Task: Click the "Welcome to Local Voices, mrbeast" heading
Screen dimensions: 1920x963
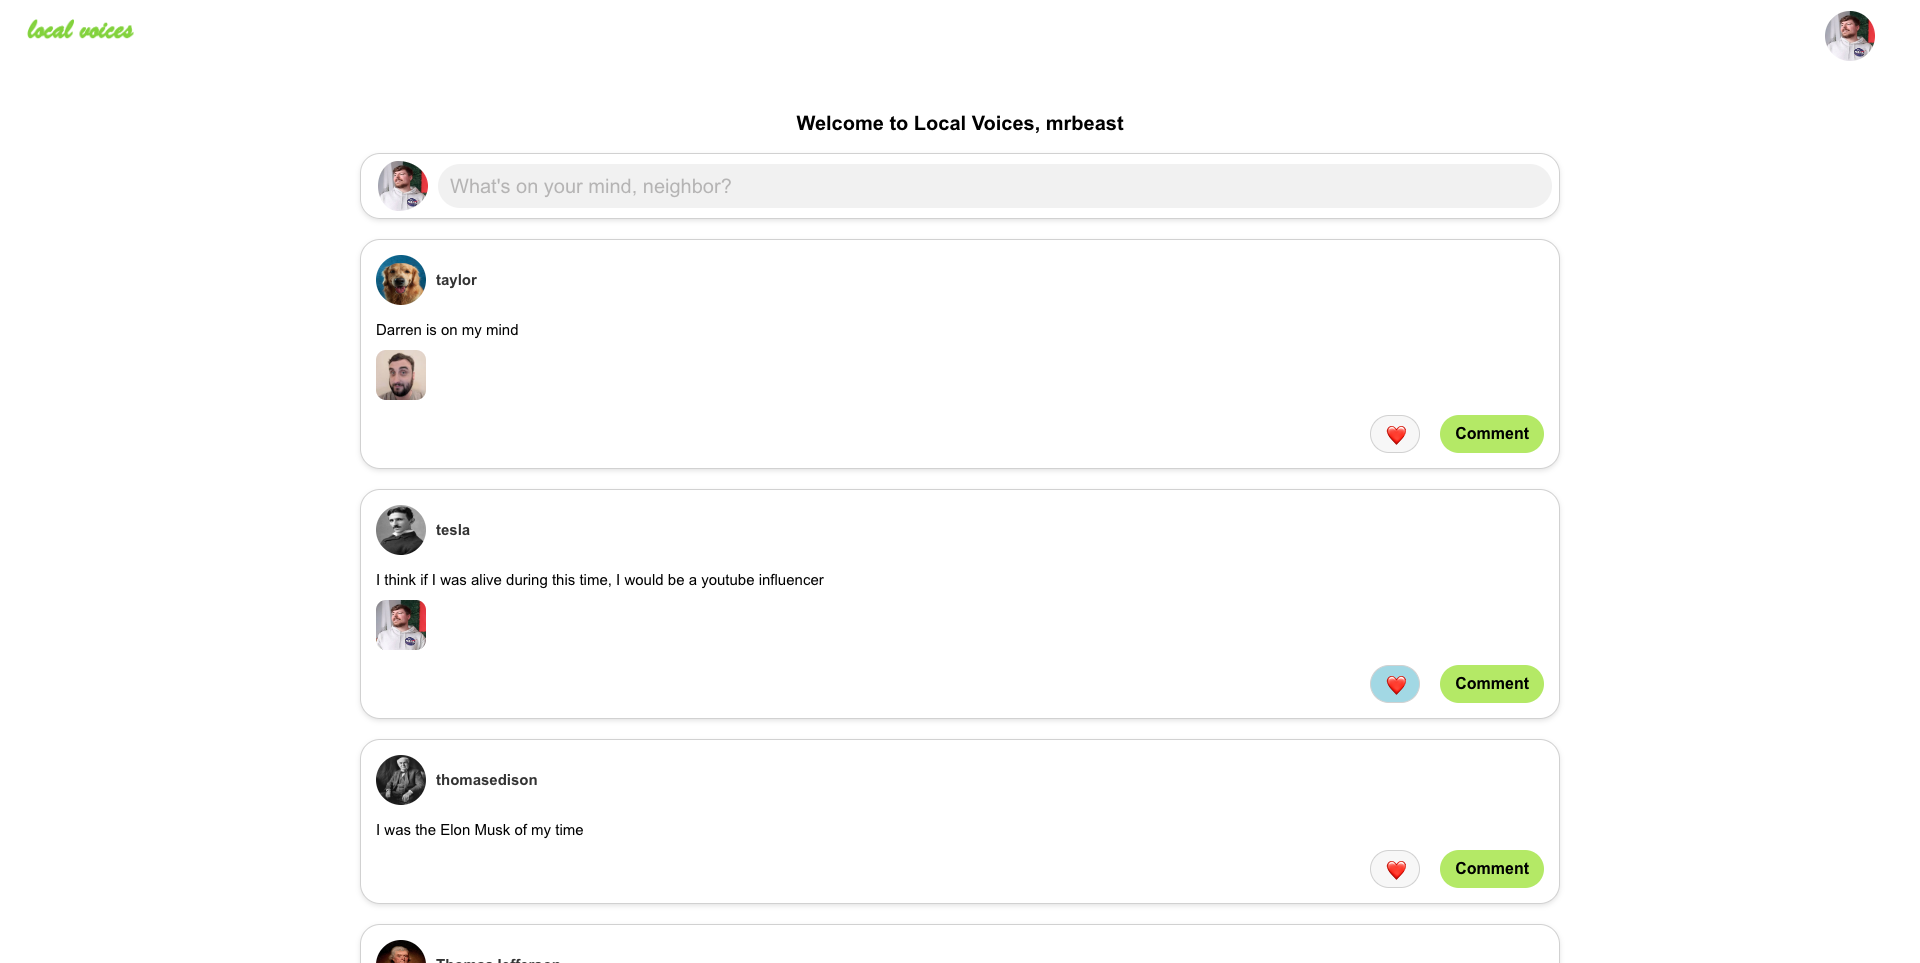Action: click(960, 123)
